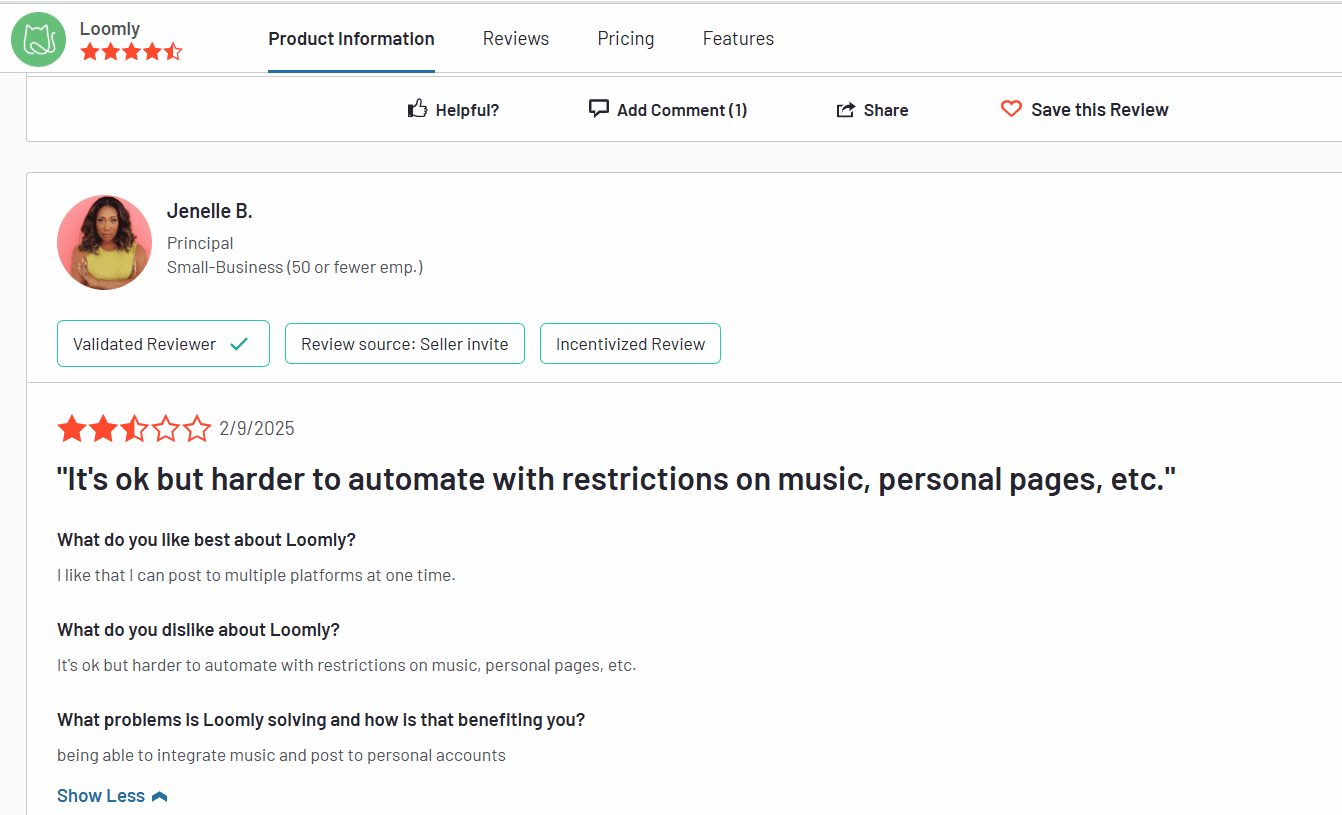Click the Validated Reviewer checkmark icon
The width and height of the screenshot is (1342, 815).
[239, 344]
